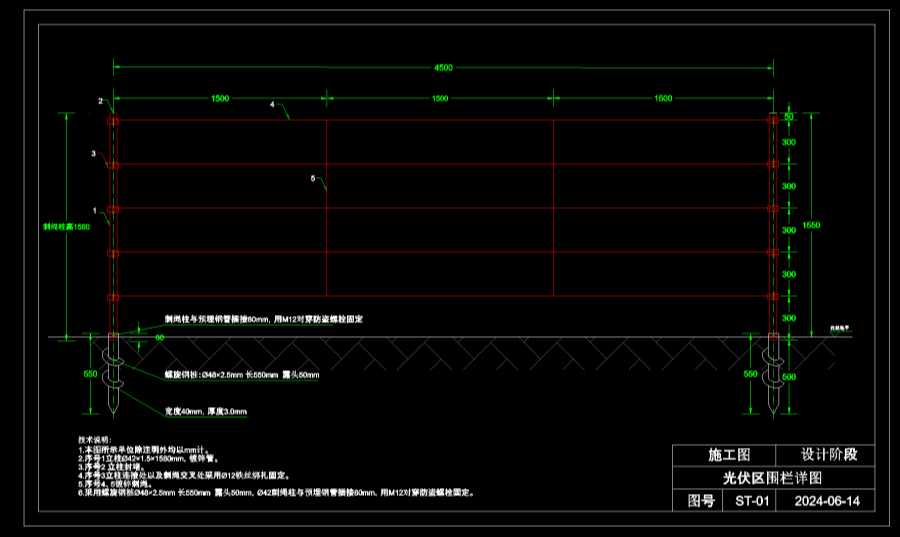The height and width of the screenshot is (537, 900).
Task: Select the 螺旋钢桩 Ø48×2.5mm annotation text
Action: pyautogui.click(x=241, y=375)
